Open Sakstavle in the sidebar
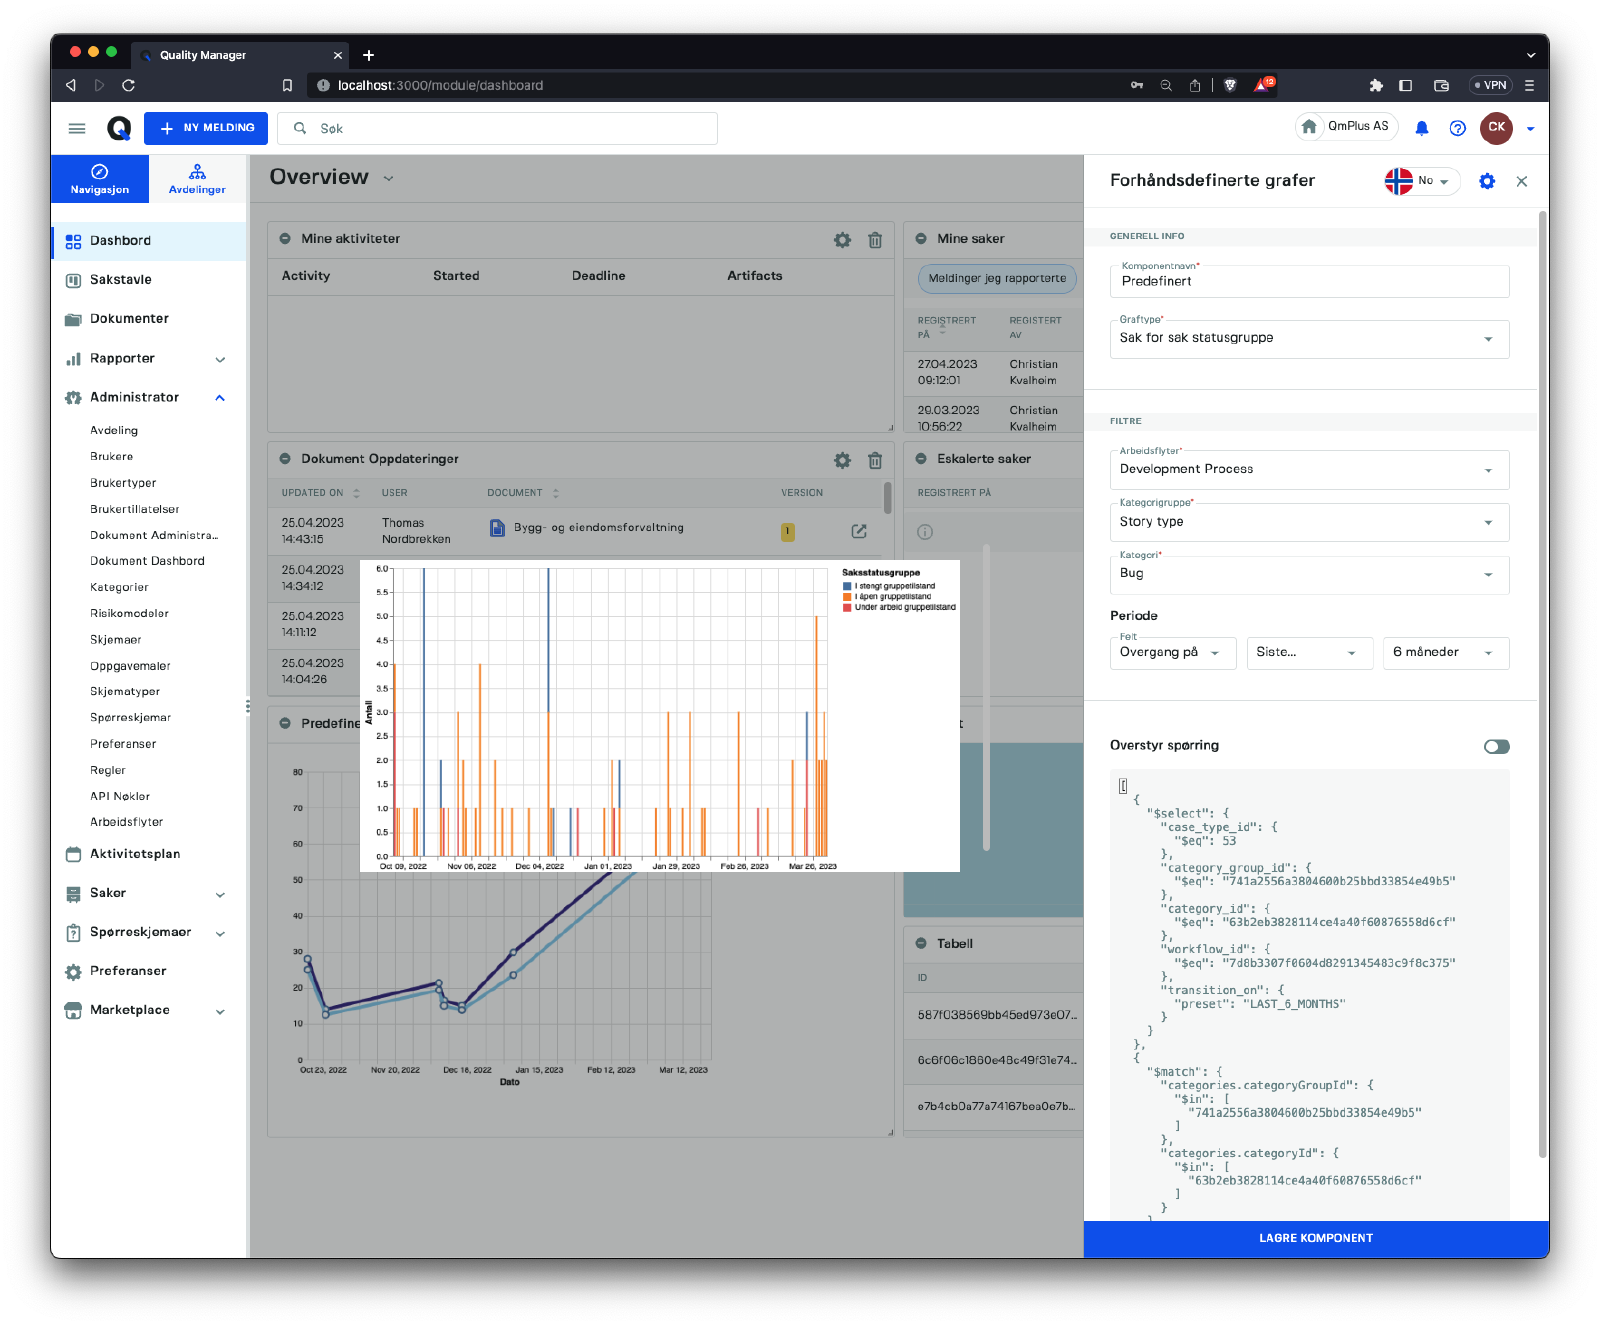This screenshot has width=1600, height=1325. coord(121,280)
